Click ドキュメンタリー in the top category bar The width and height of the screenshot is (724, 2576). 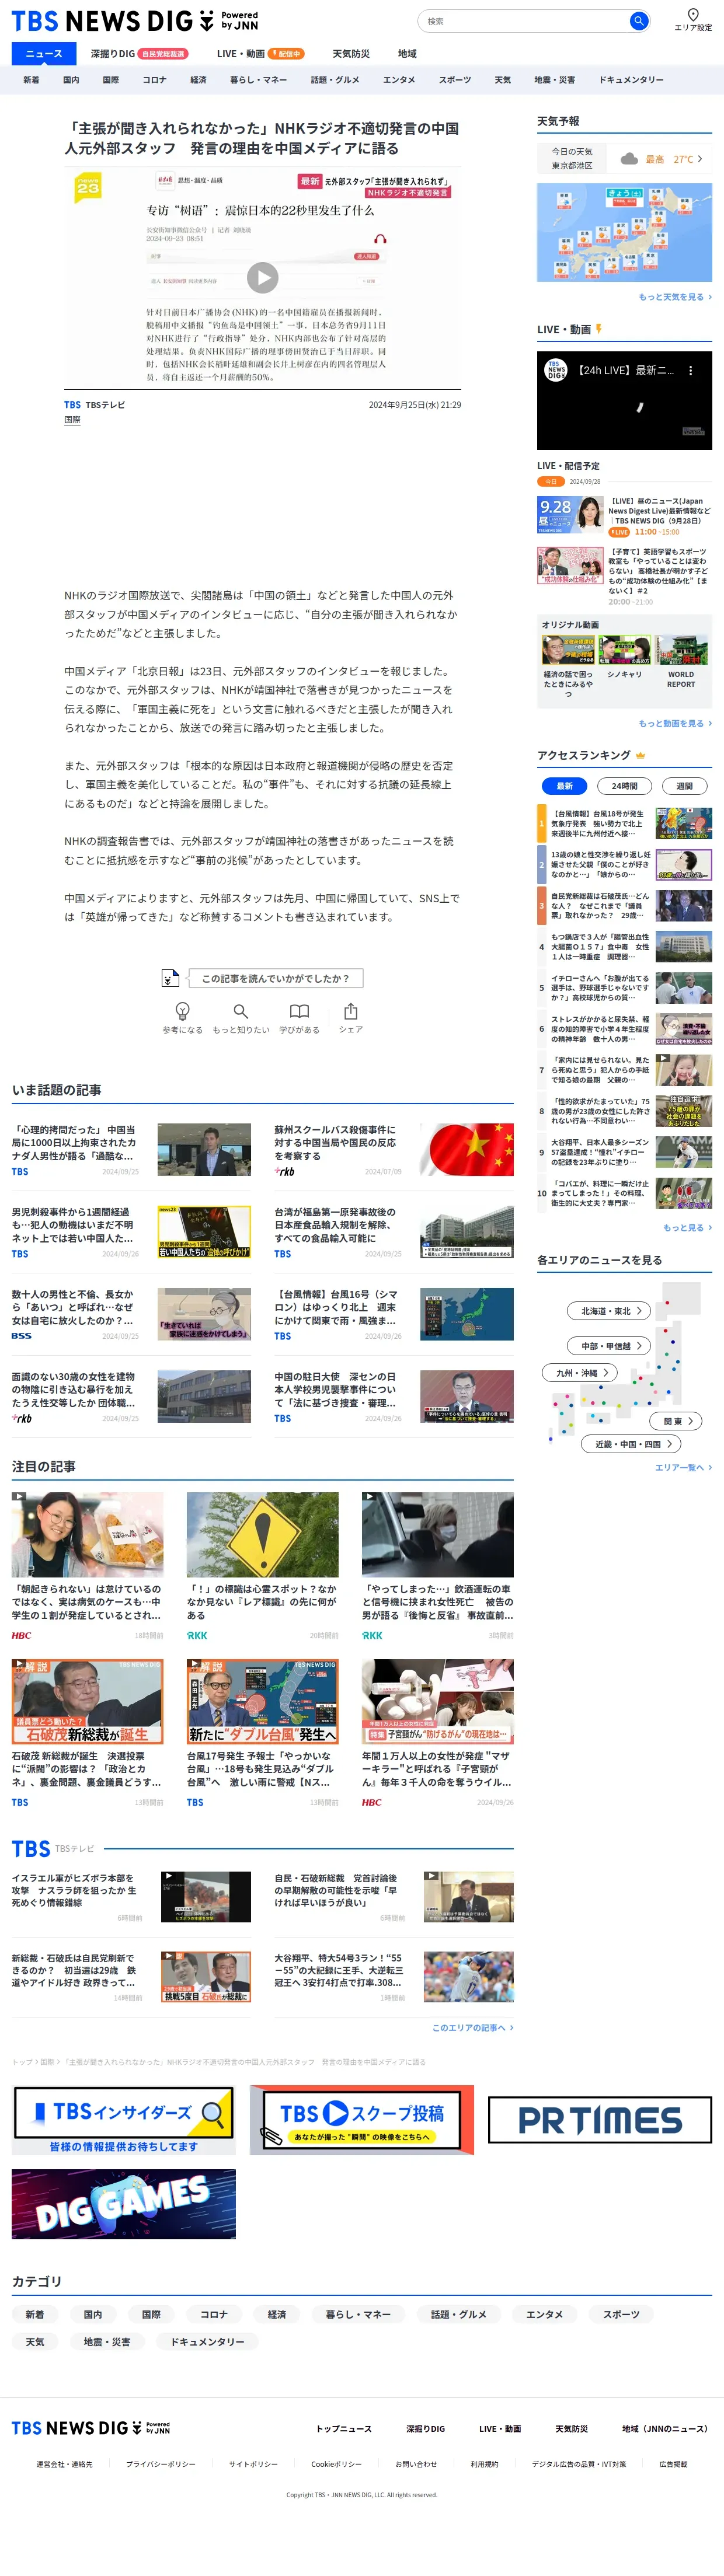(x=631, y=80)
